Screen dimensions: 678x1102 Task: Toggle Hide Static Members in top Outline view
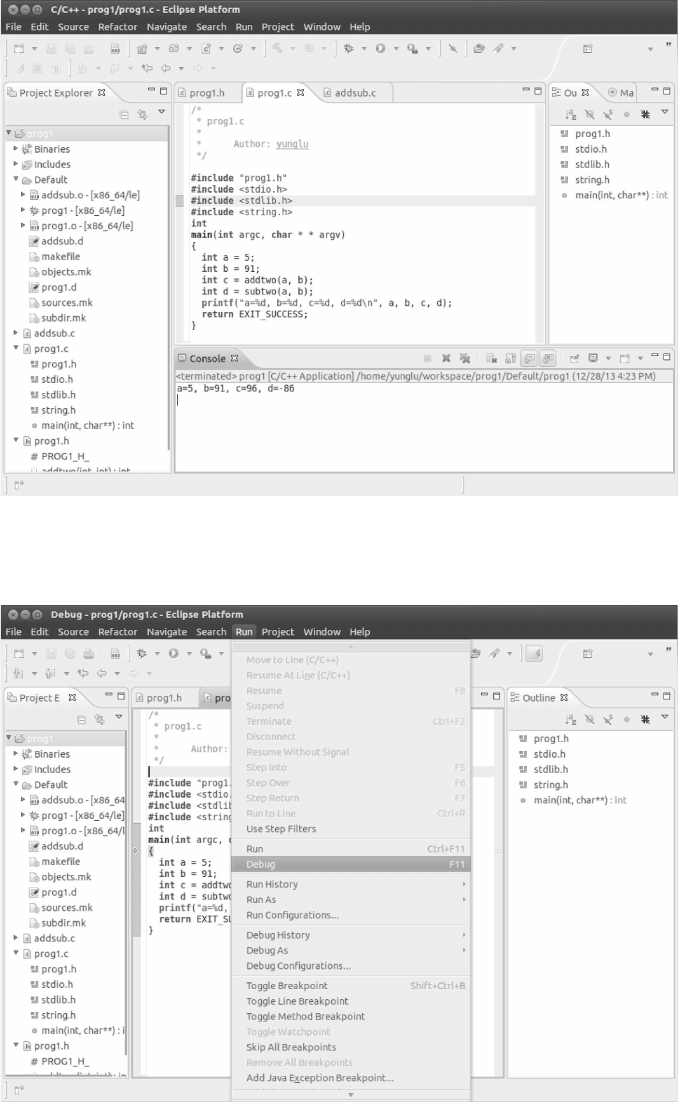pyautogui.click(x=608, y=114)
